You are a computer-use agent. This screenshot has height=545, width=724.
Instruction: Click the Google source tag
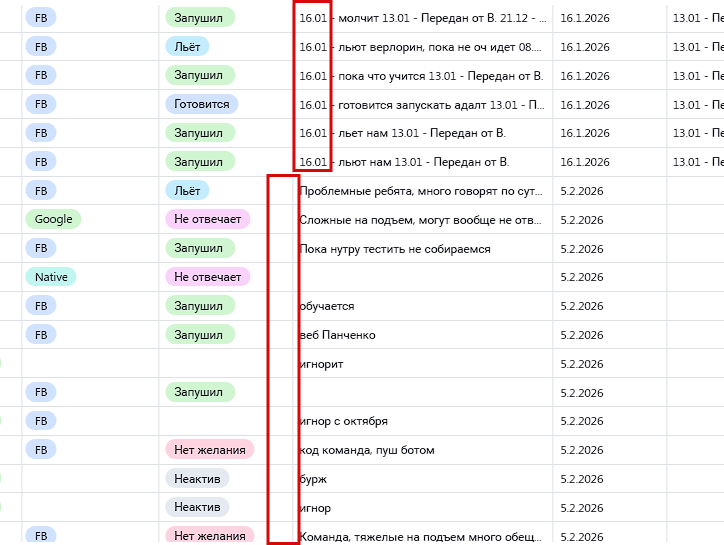pyautogui.click(x=53, y=219)
